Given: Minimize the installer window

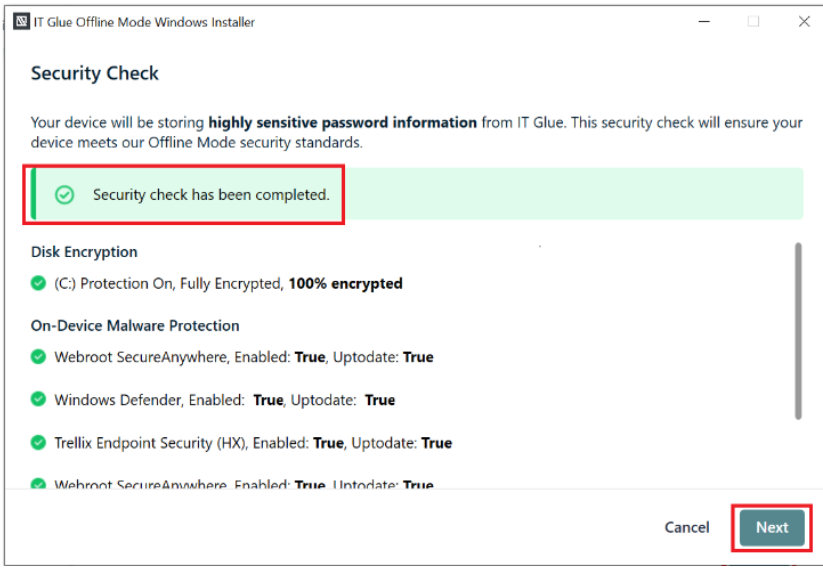Looking at the screenshot, I should point(704,22).
